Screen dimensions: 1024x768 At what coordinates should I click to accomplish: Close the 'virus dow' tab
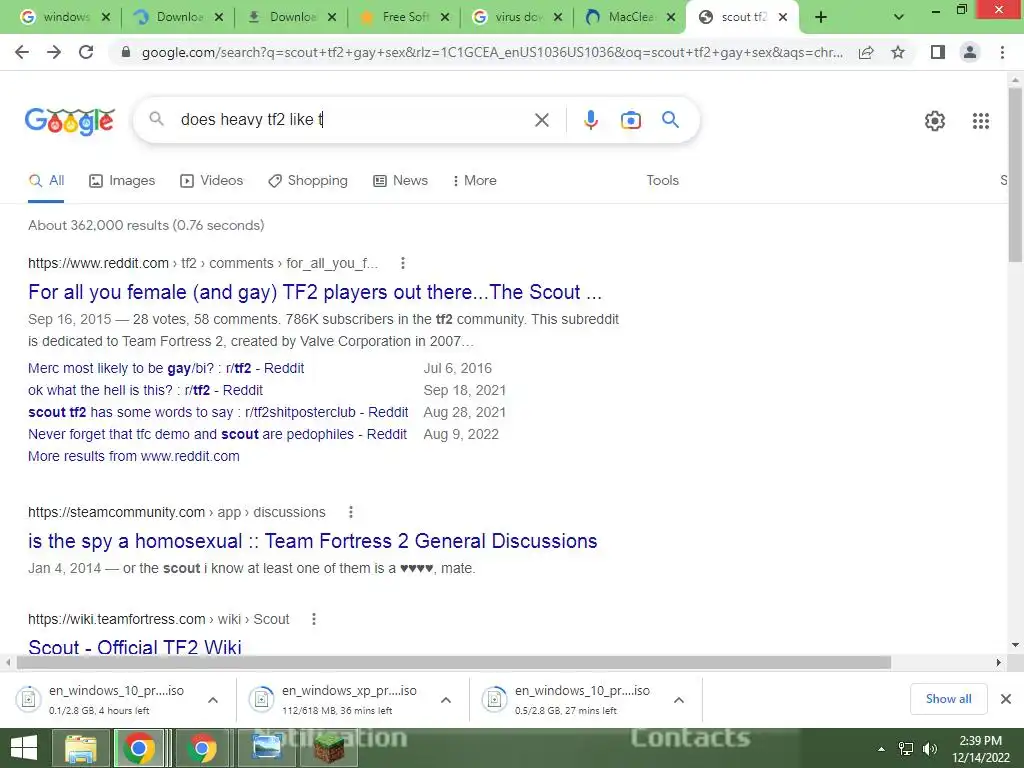click(x=558, y=18)
